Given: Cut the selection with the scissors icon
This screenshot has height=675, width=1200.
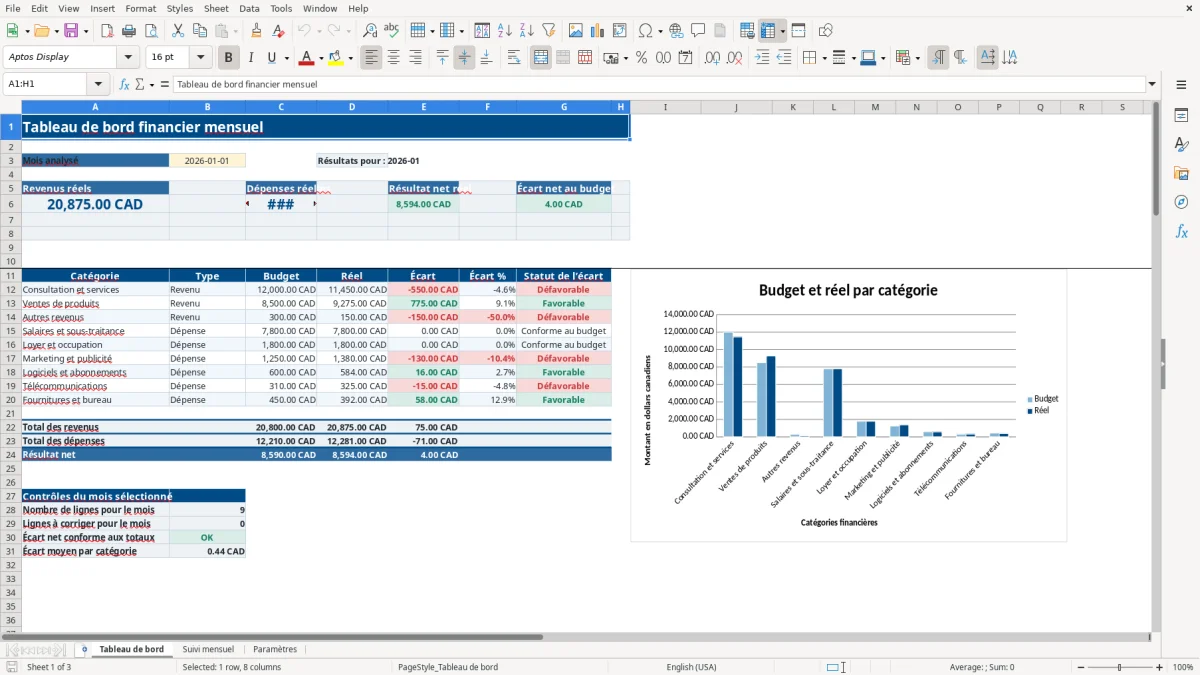Looking at the screenshot, I should click(177, 31).
